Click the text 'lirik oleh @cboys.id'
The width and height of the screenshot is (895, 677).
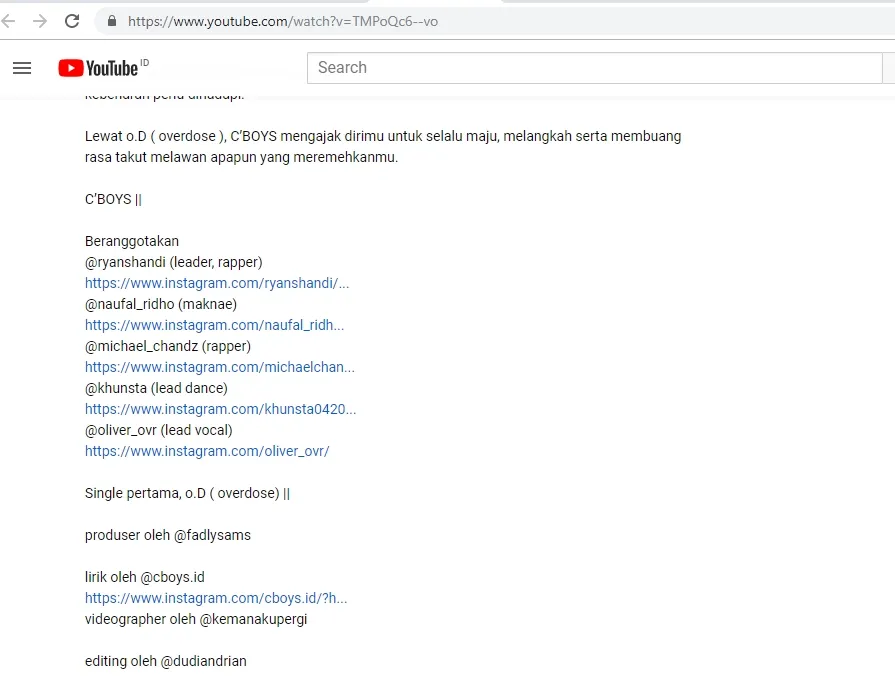[144, 577]
